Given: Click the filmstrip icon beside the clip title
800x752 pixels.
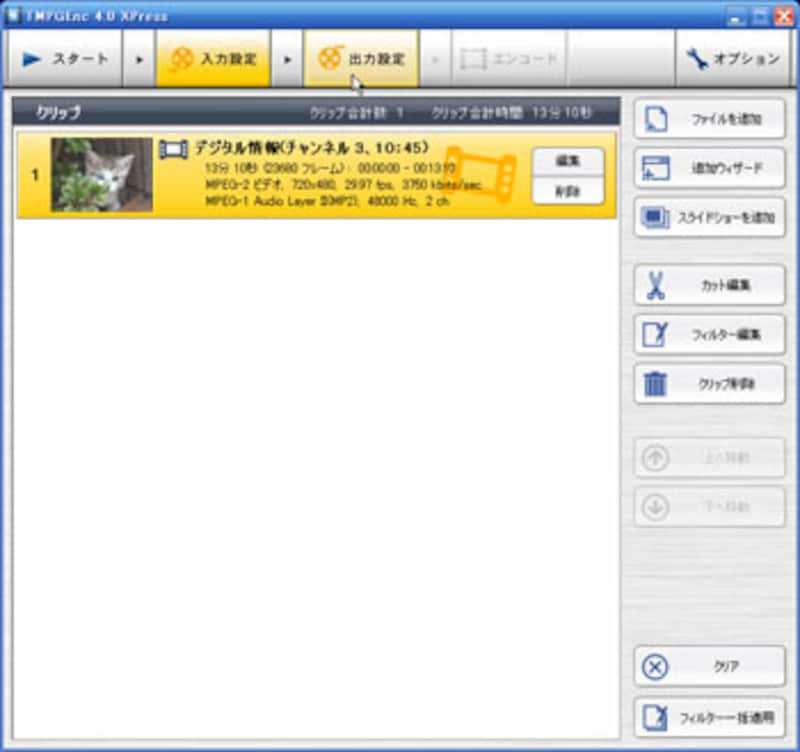Looking at the screenshot, I should click(173, 150).
